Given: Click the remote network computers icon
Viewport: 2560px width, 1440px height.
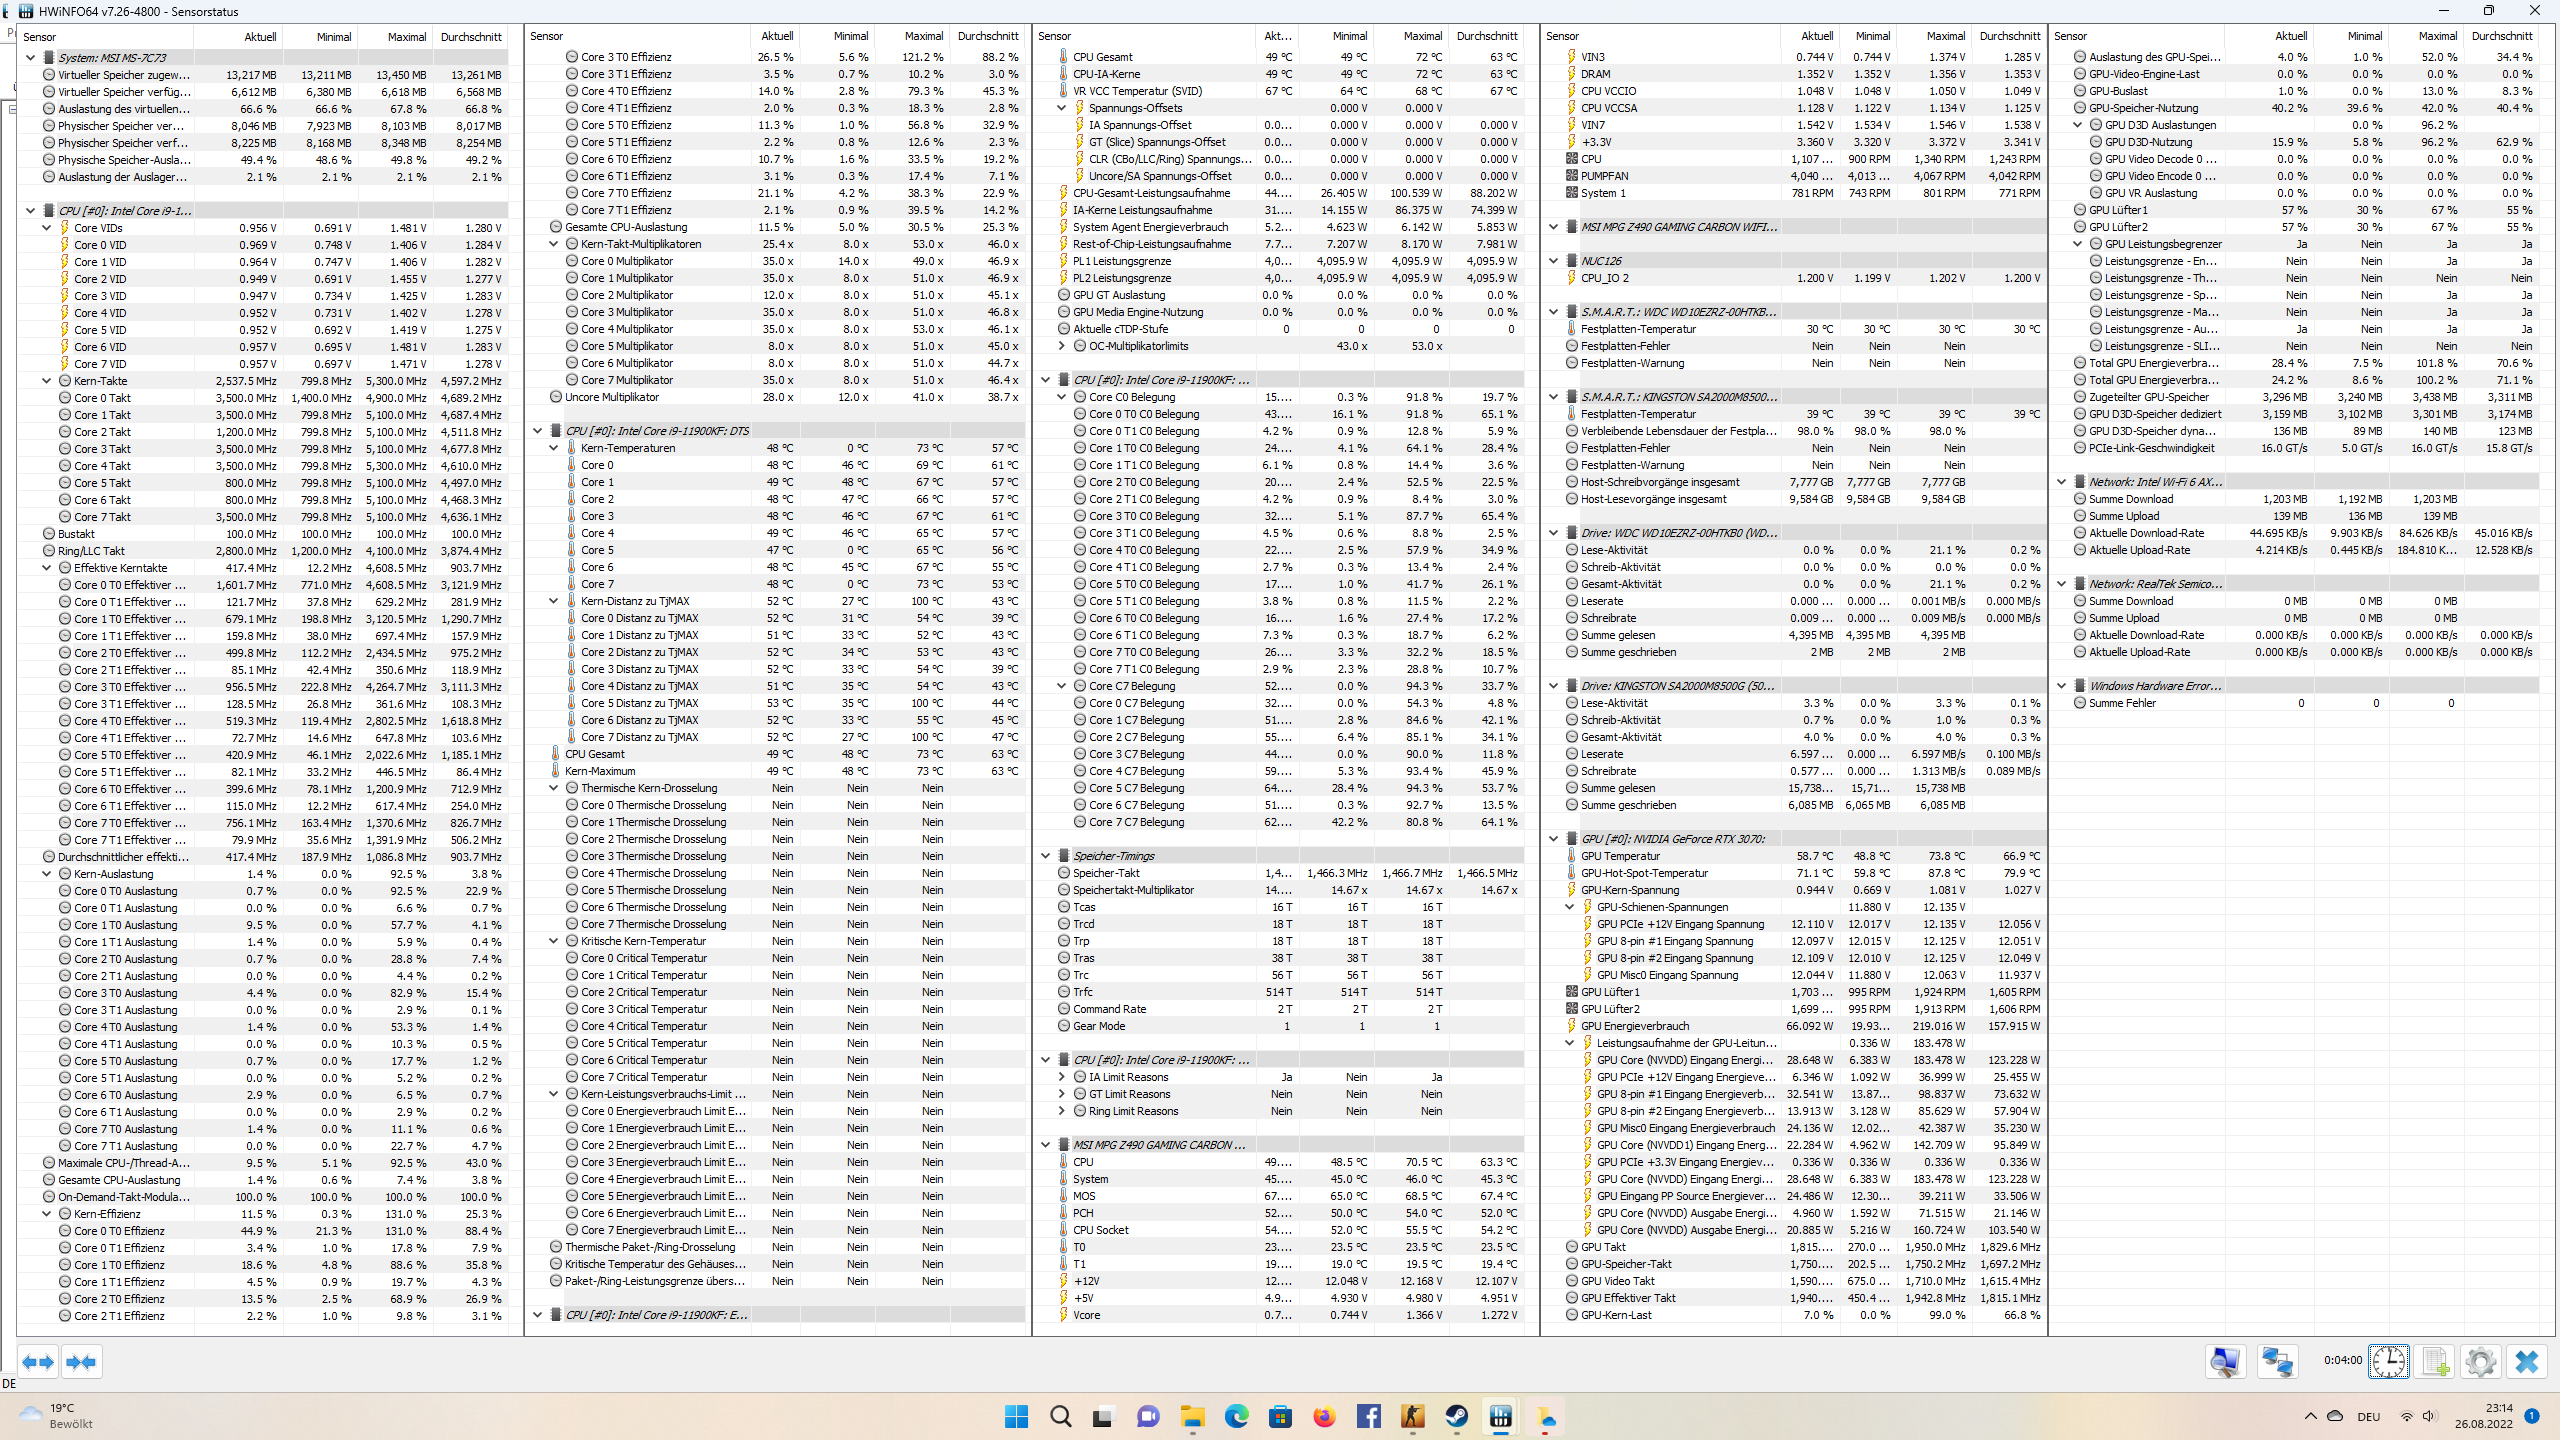Looking at the screenshot, I should (x=2277, y=1362).
